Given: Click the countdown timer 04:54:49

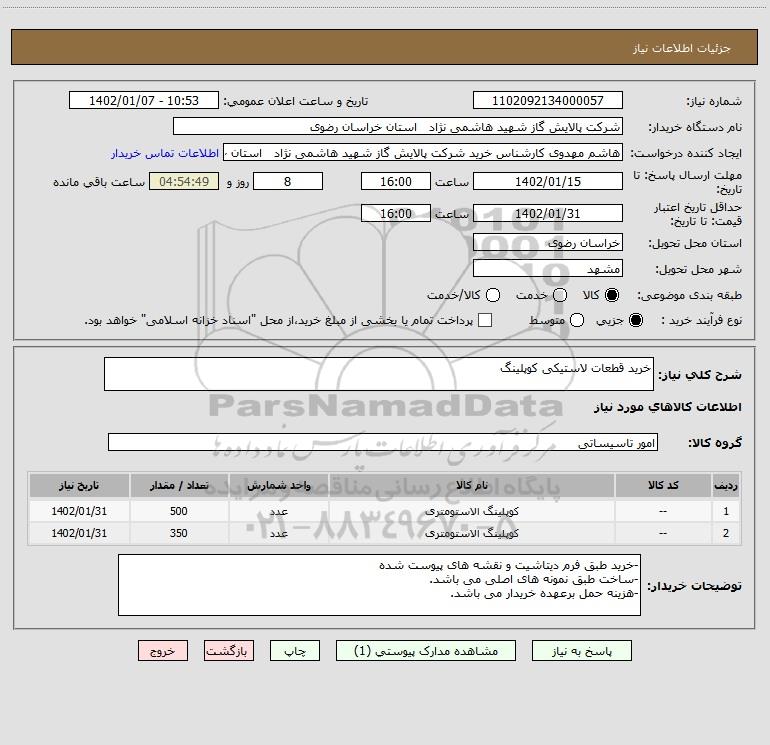Looking at the screenshot, I should pos(184,181).
